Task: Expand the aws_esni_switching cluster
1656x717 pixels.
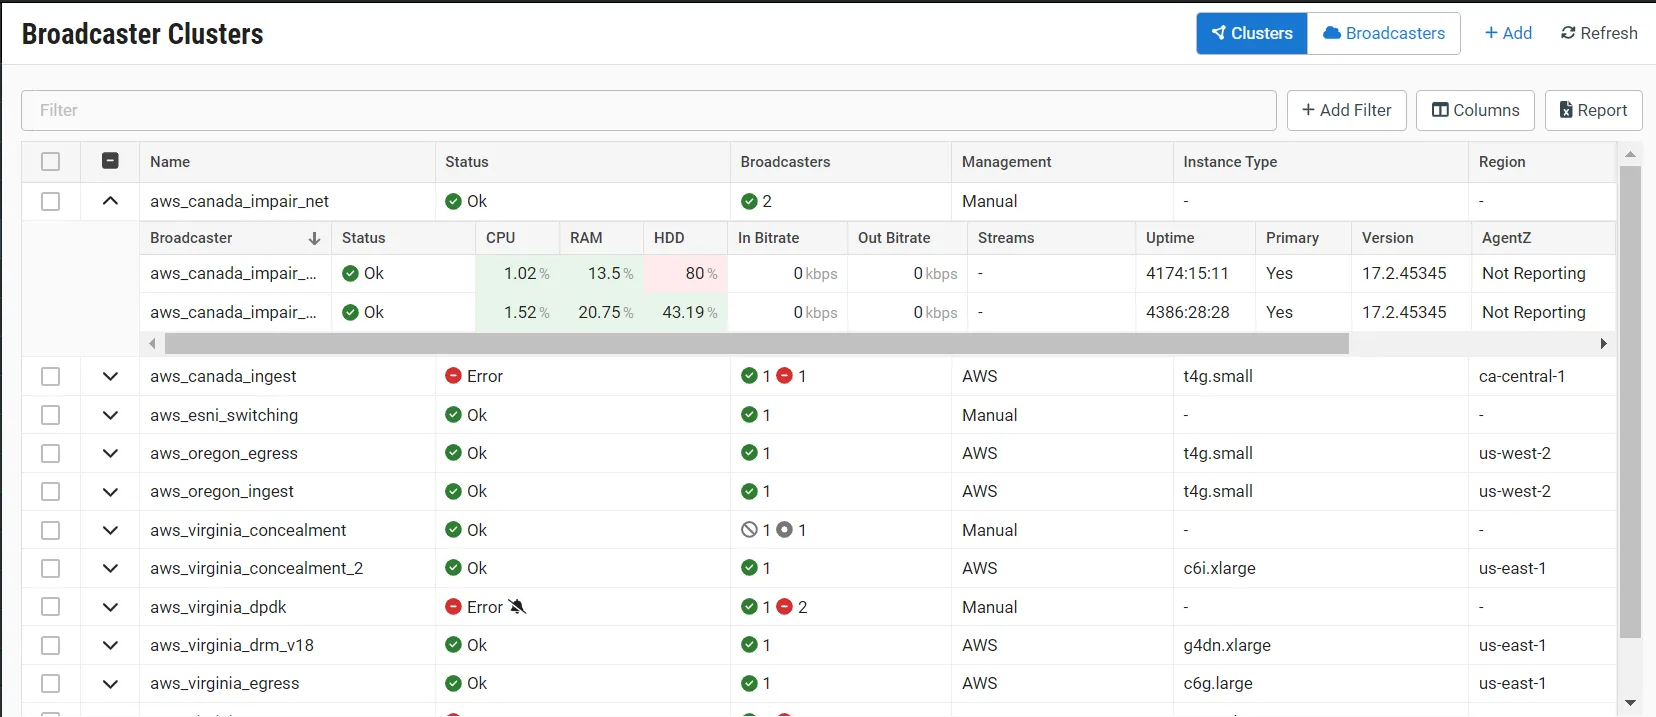Action: (111, 415)
